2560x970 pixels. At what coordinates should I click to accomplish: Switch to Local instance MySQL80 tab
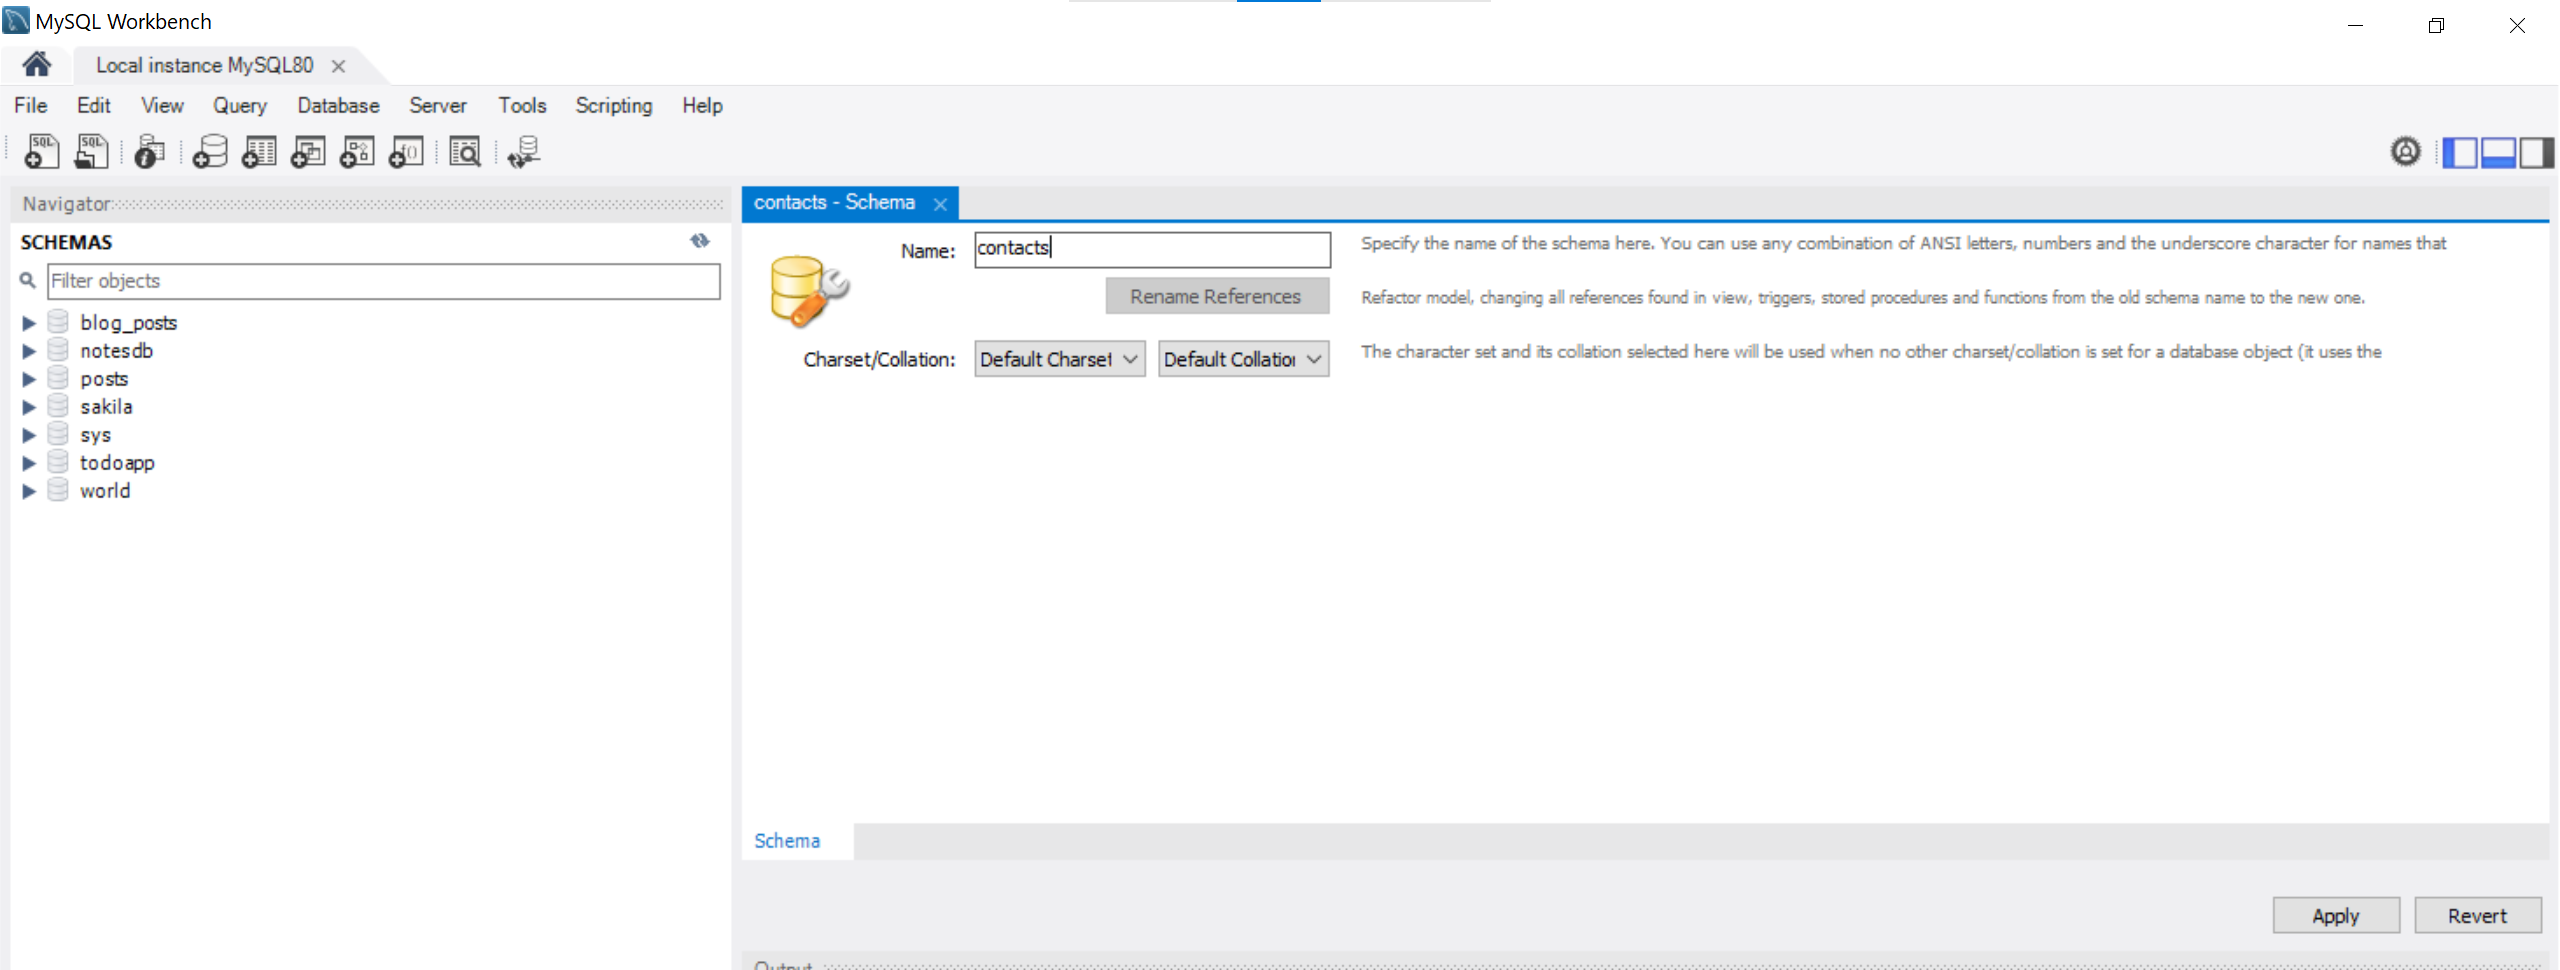(x=204, y=65)
